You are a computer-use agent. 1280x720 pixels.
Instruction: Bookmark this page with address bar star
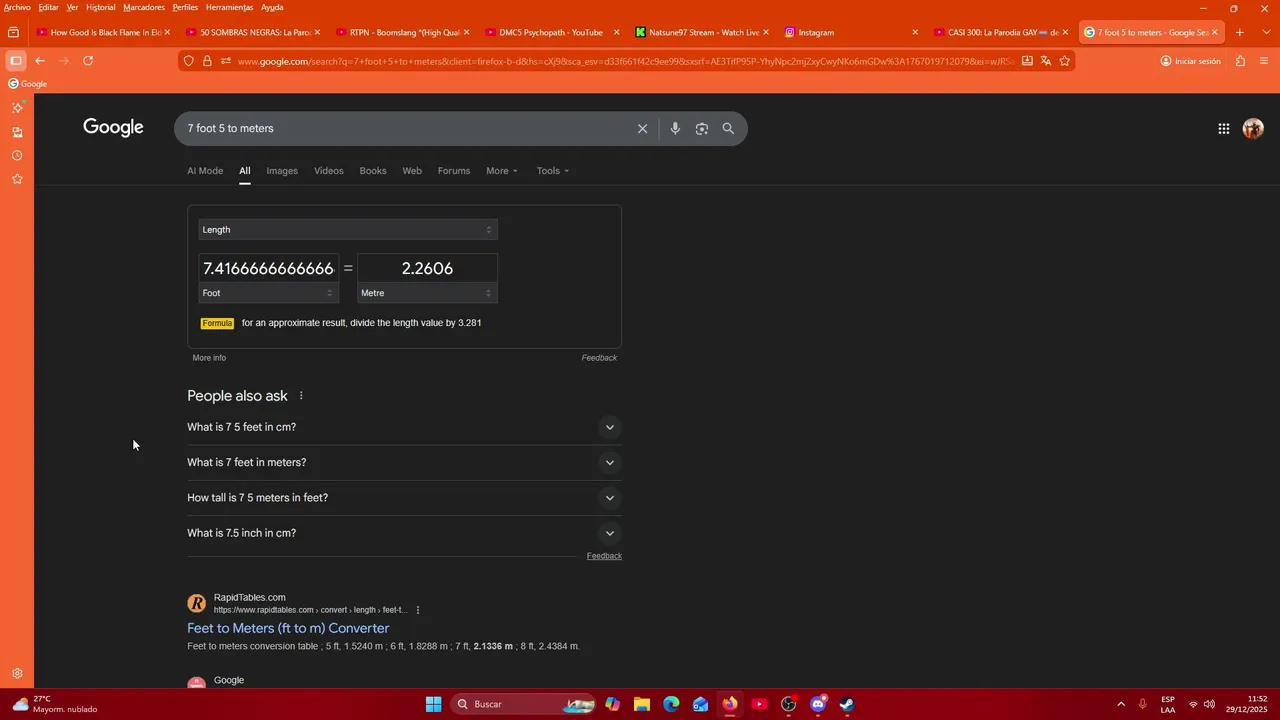(x=1064, y=61)
